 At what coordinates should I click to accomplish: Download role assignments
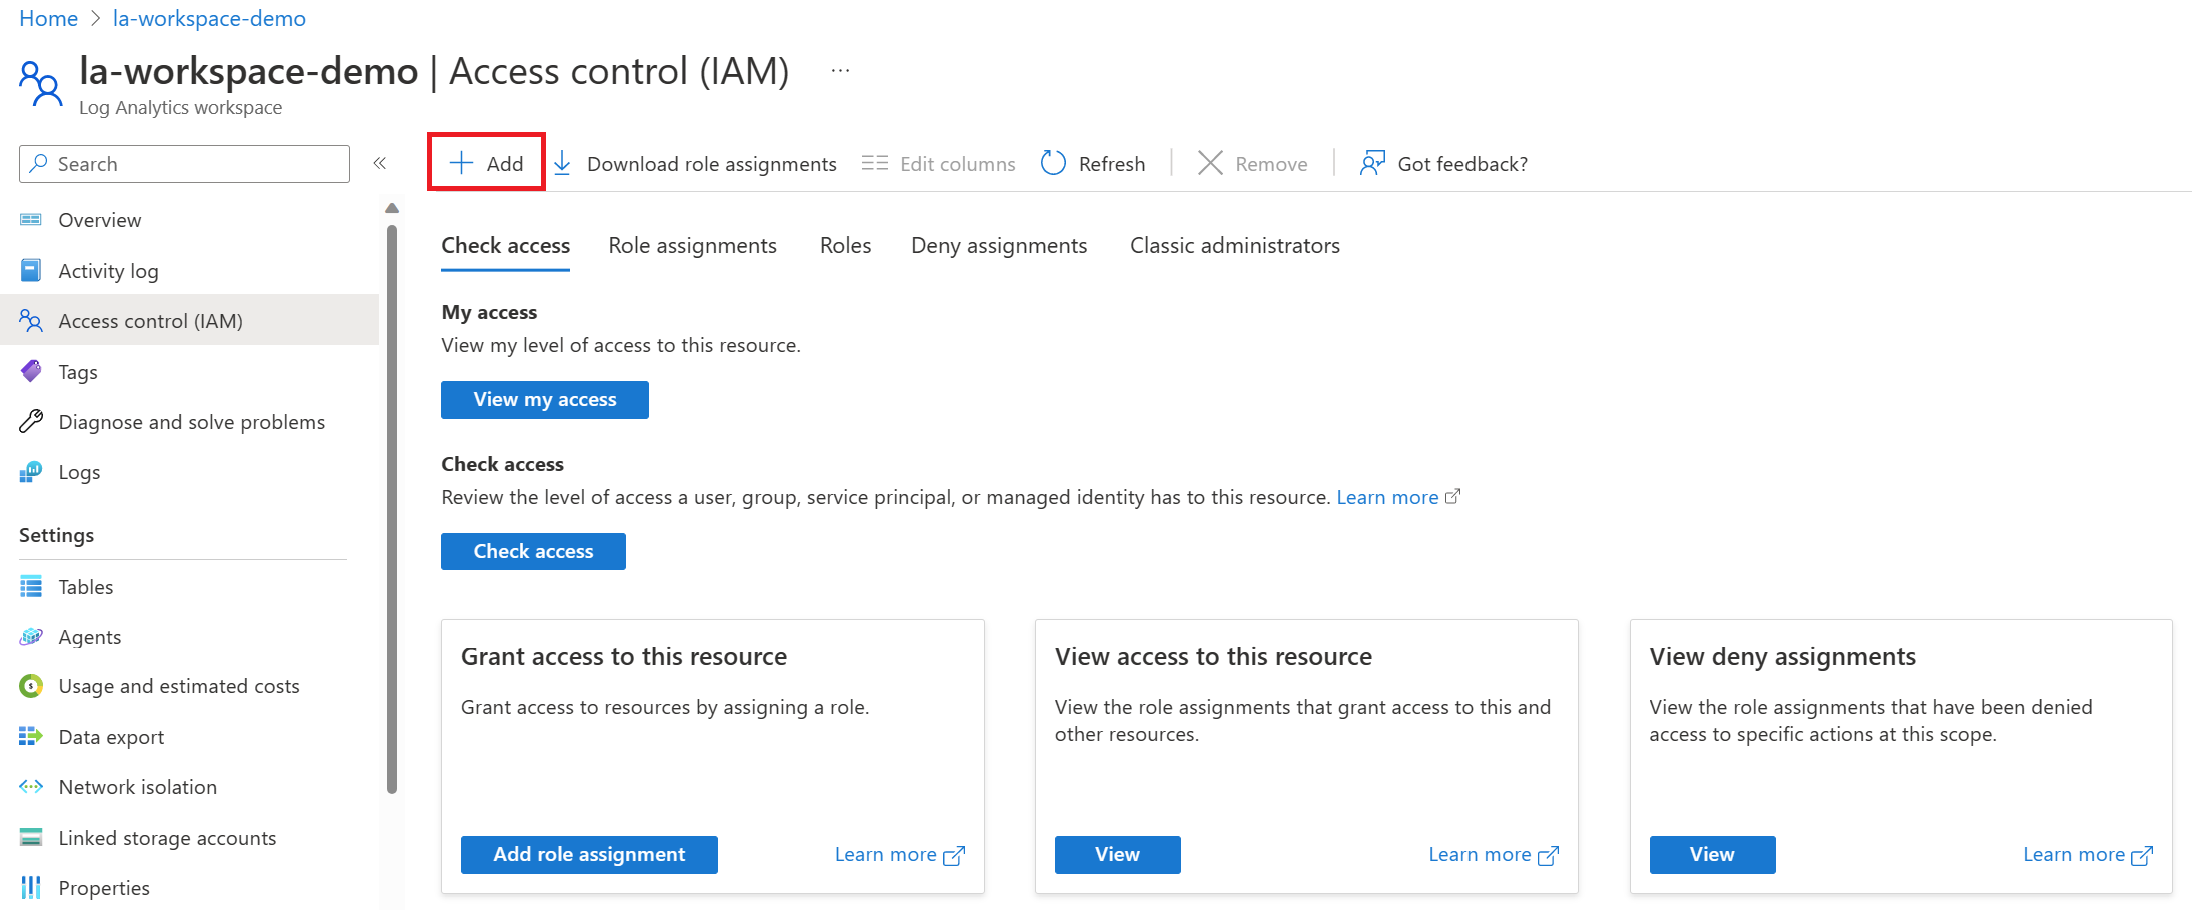pyautogui.click(x=712, y=163)
